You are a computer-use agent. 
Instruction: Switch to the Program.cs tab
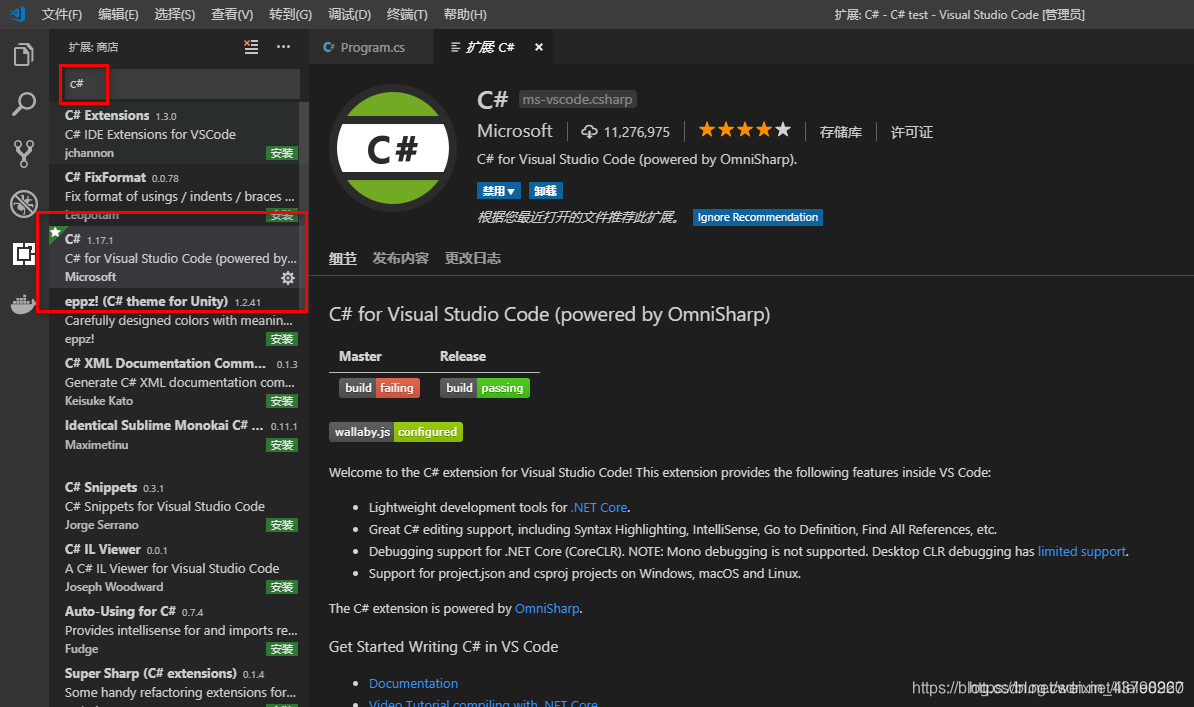click(371, 47)
